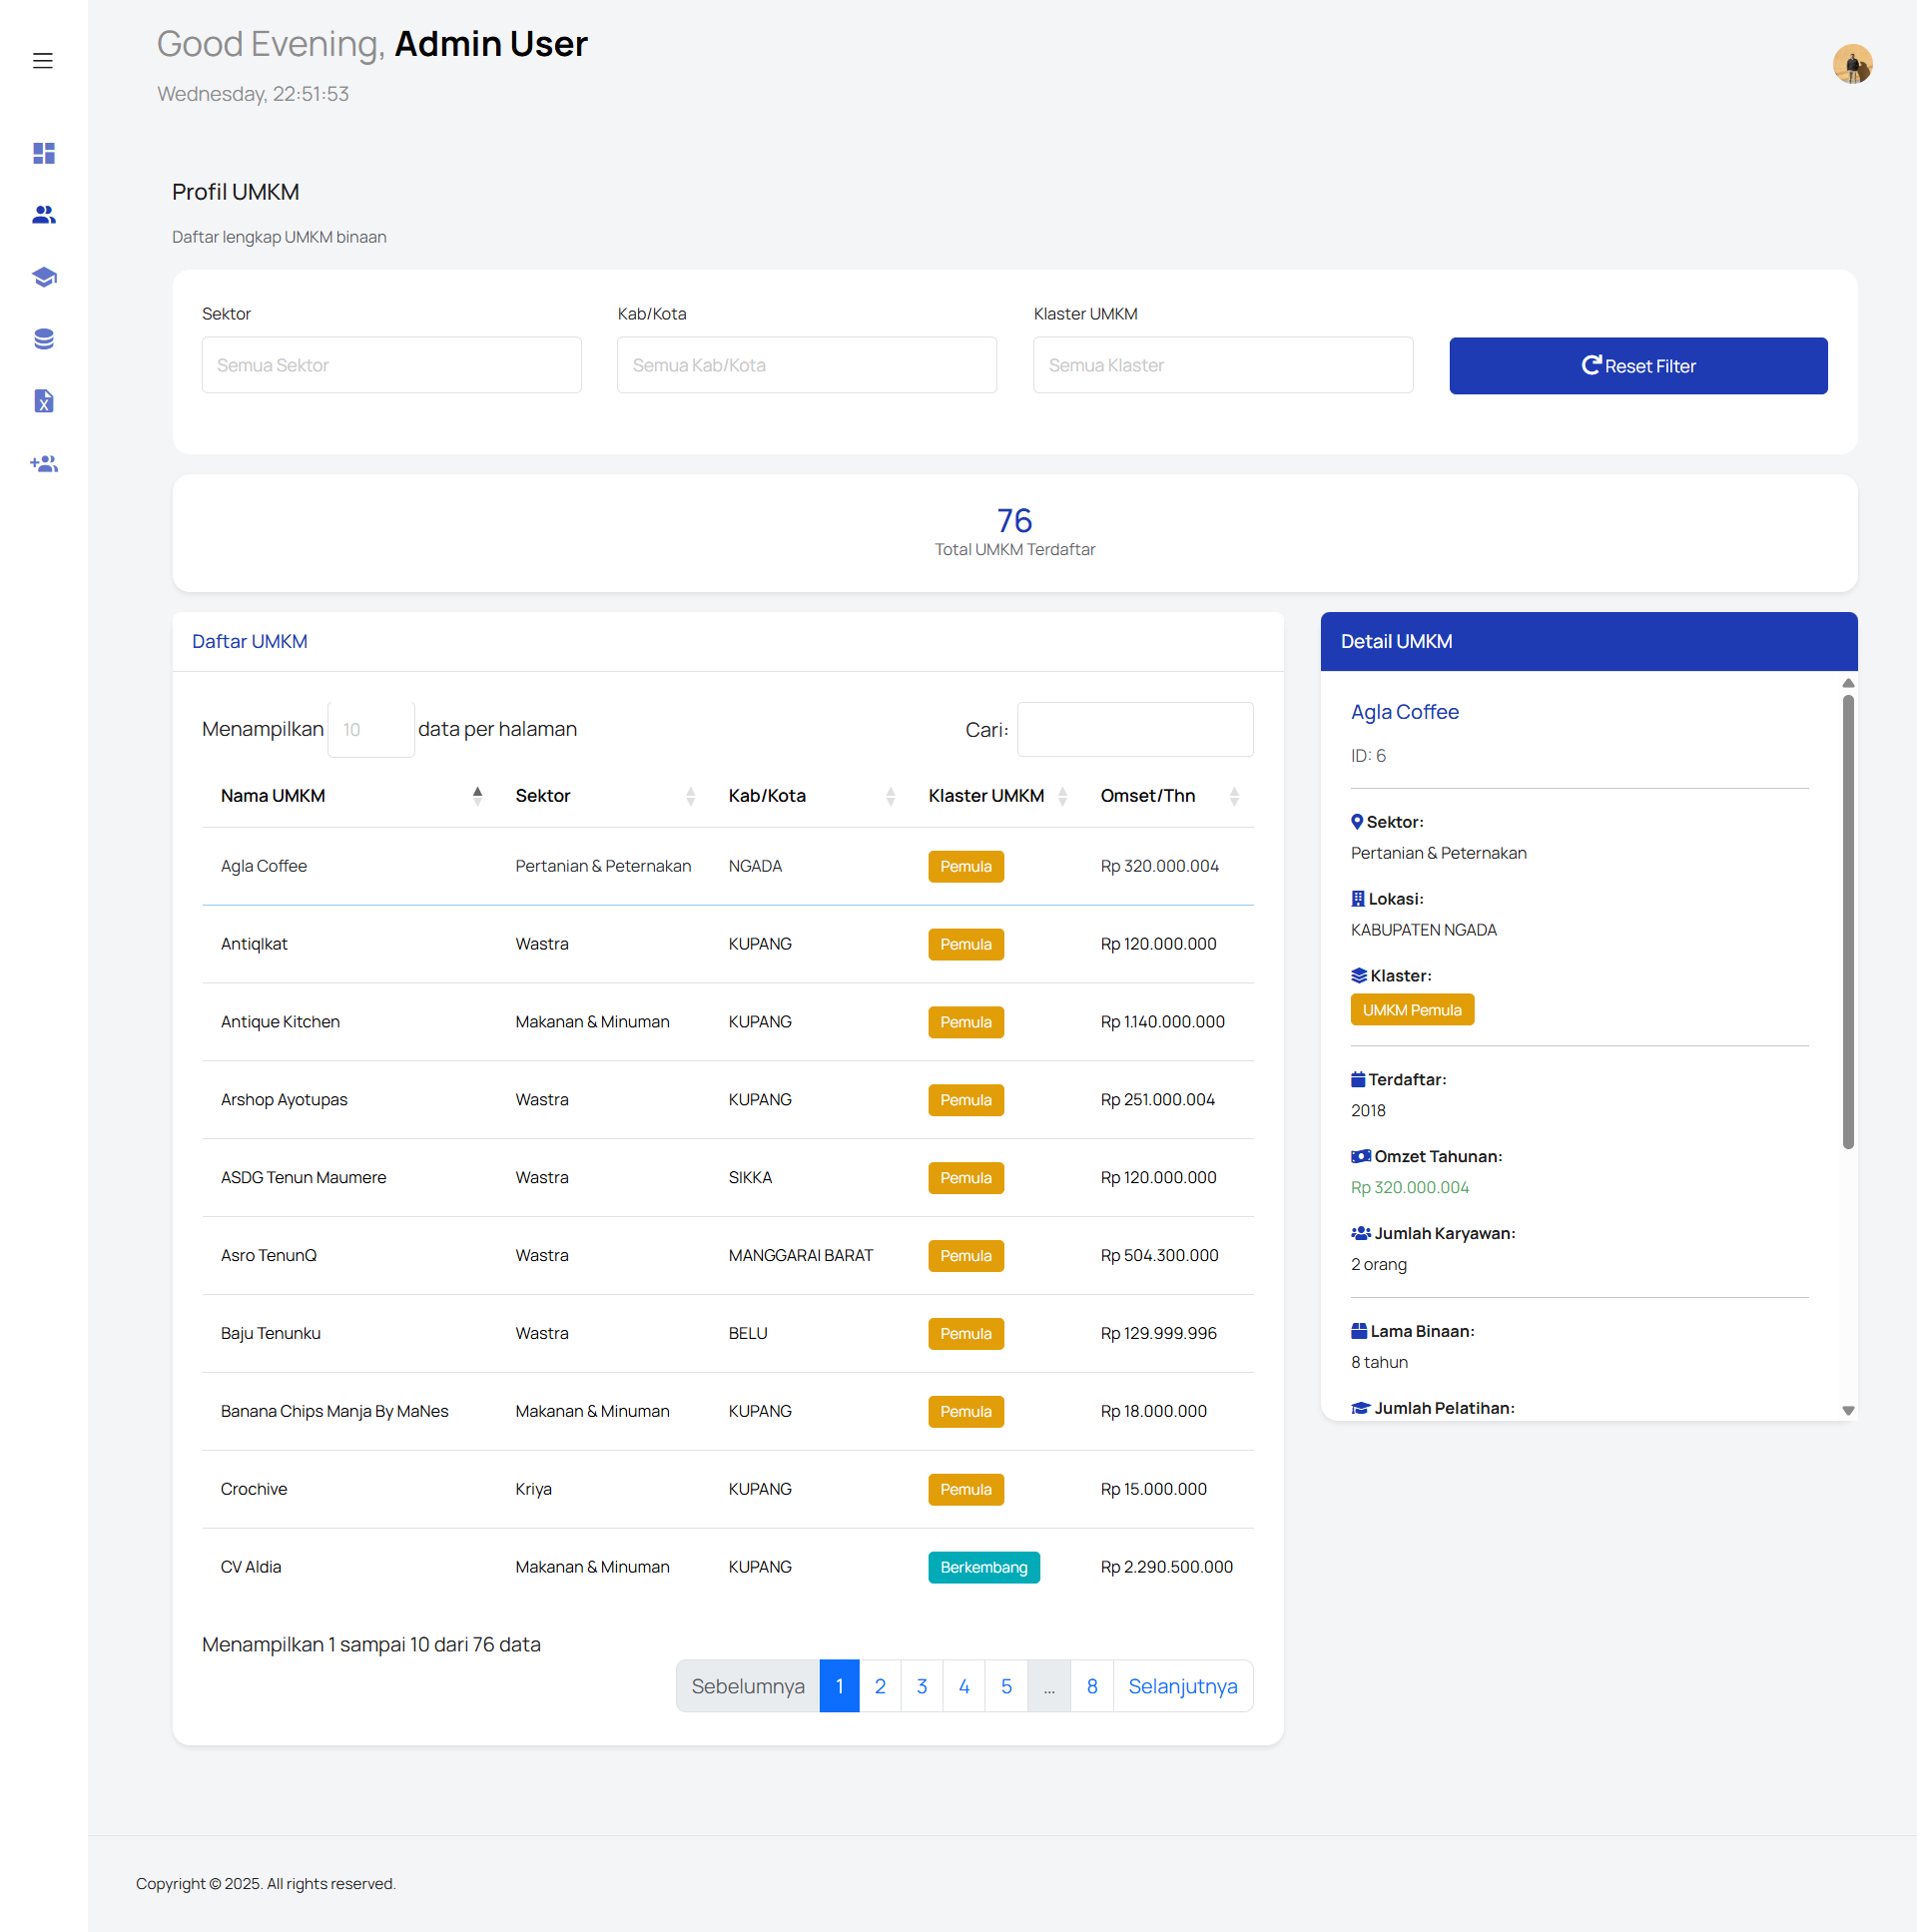This screenshot has height=1932, width=1917.
Task: Click the add-user group icon in sidebar
Action: pyautogui.click(x=43, y=464)
